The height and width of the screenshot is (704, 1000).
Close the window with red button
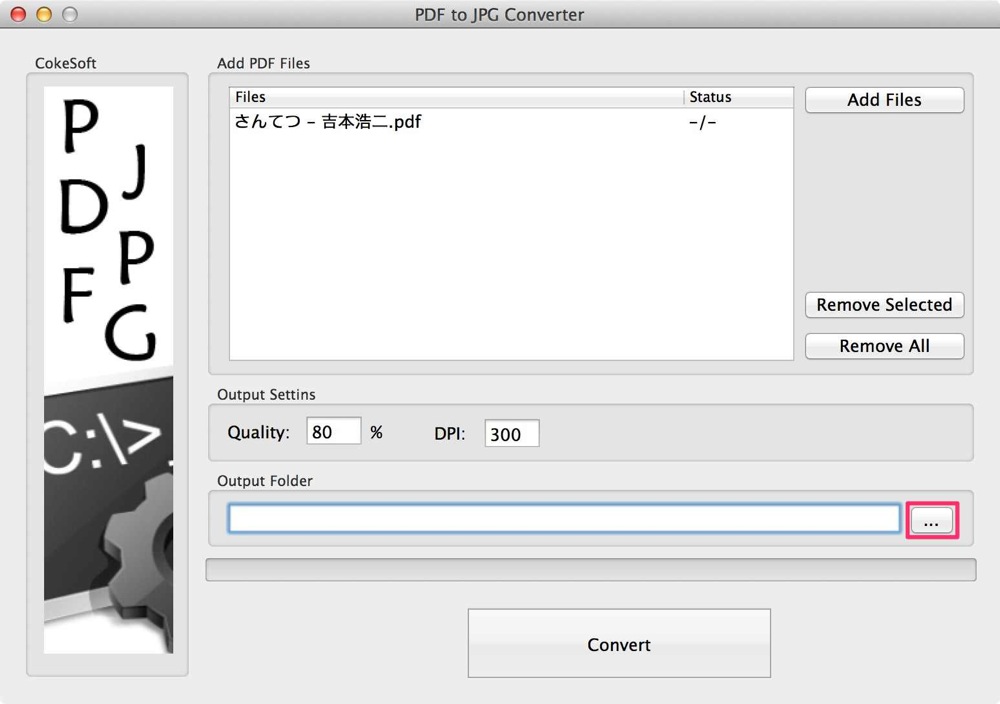click(x=18, y=14)
